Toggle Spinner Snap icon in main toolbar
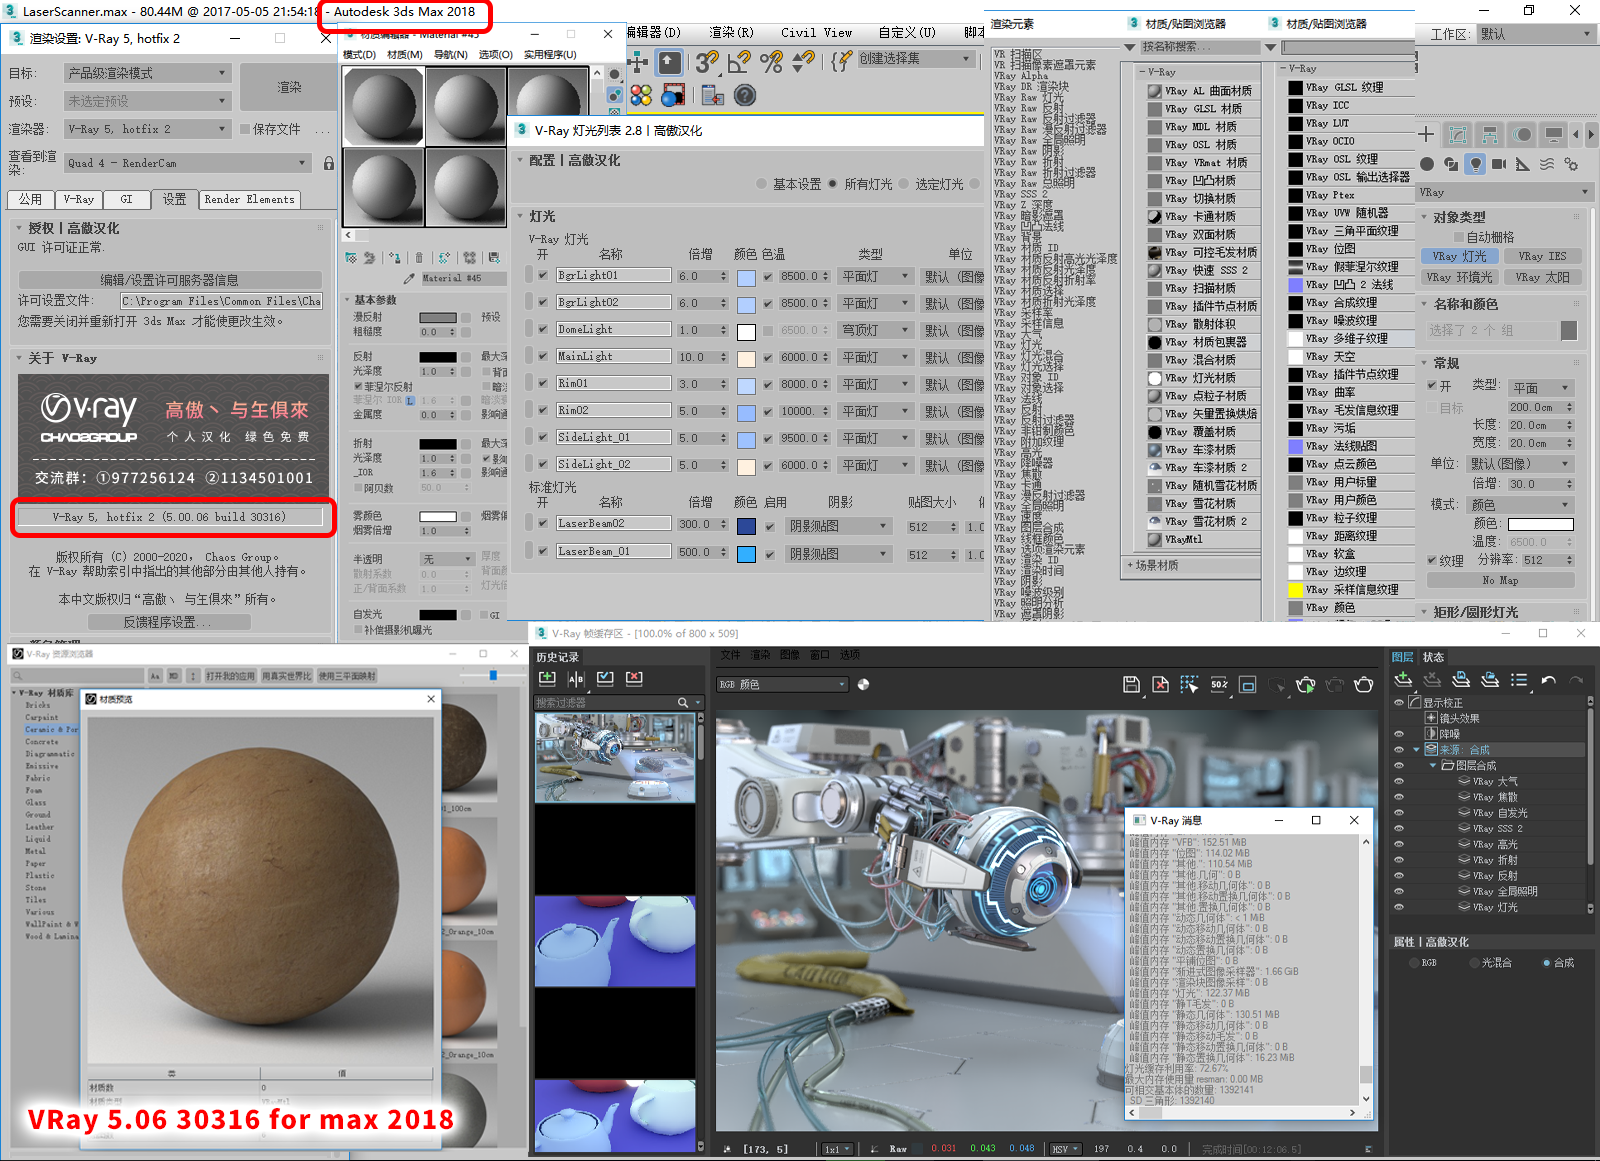1600x1161 pixels. point(803,62)
